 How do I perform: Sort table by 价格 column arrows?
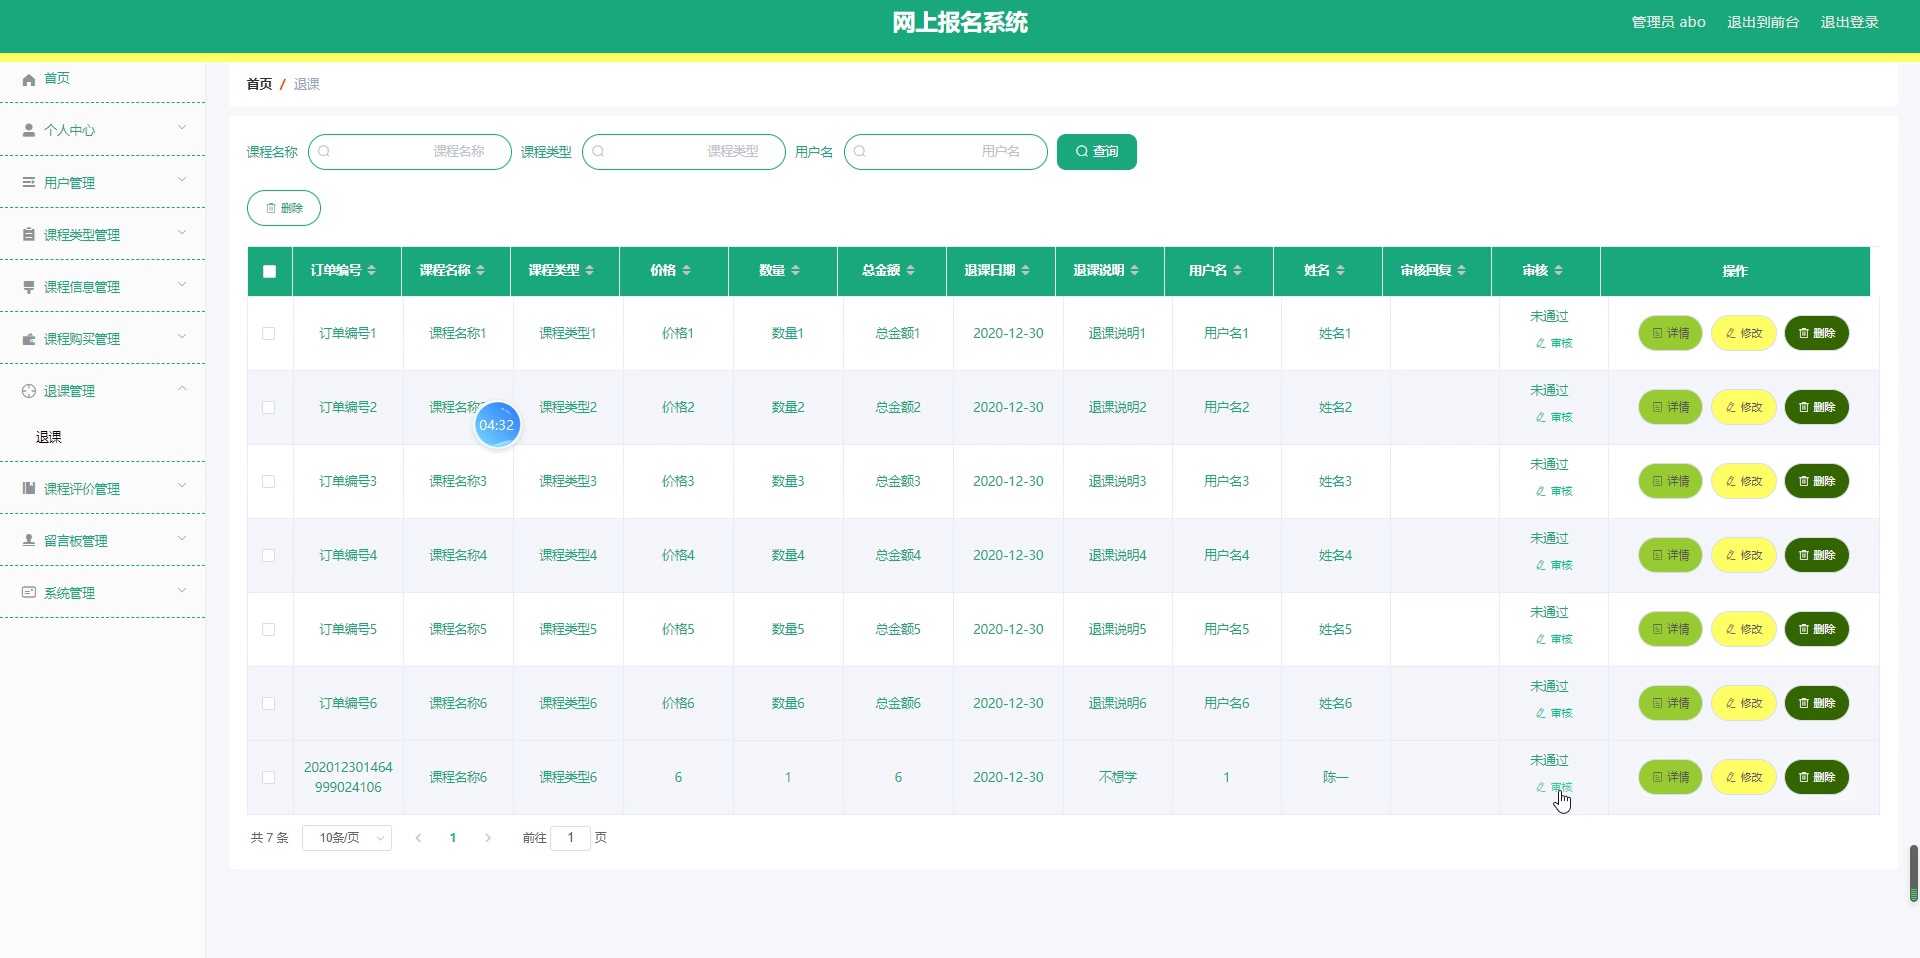pyautogui.click(x=687, y=271)
